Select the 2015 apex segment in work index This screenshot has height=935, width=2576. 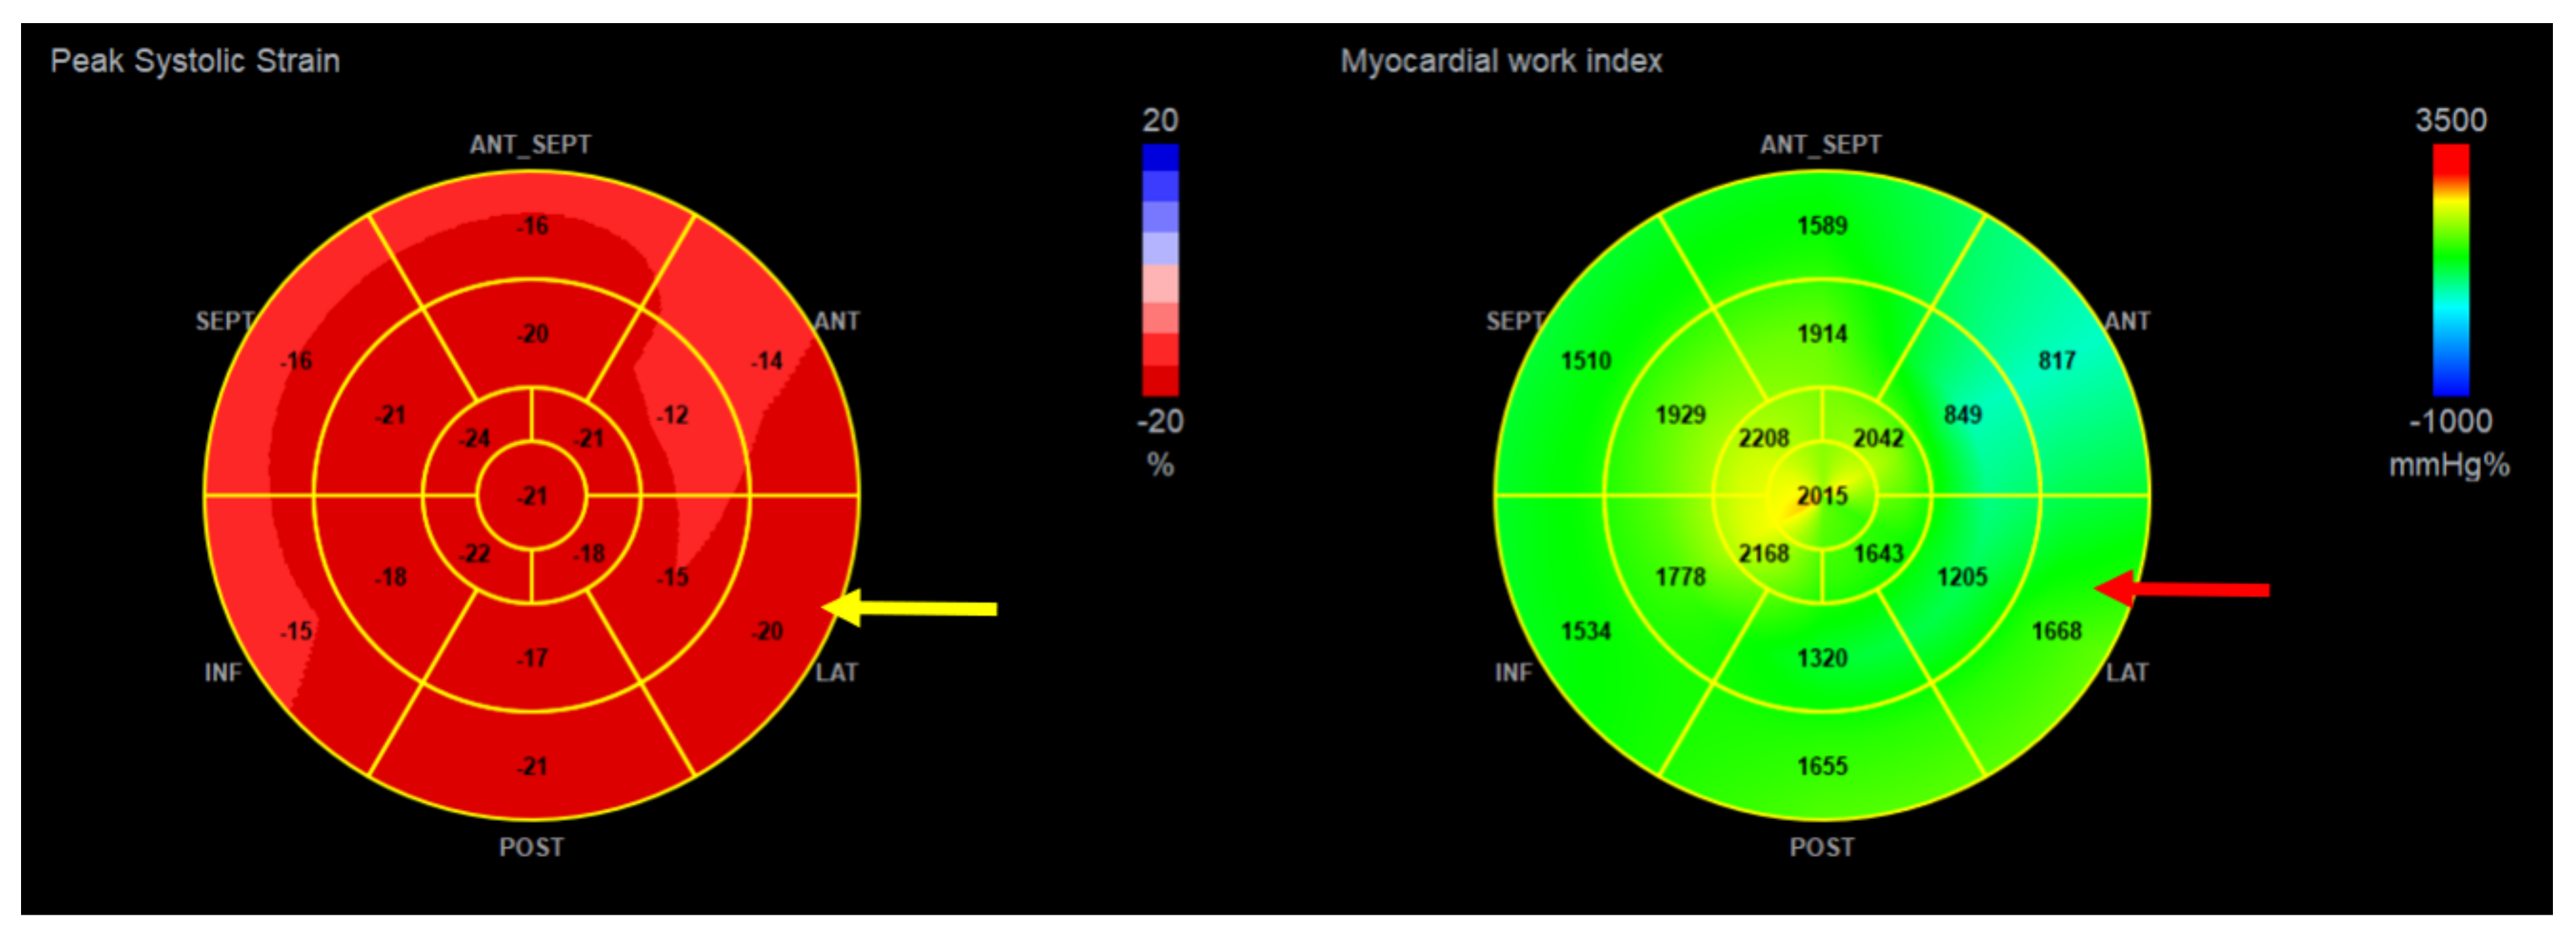point(1822,496)
